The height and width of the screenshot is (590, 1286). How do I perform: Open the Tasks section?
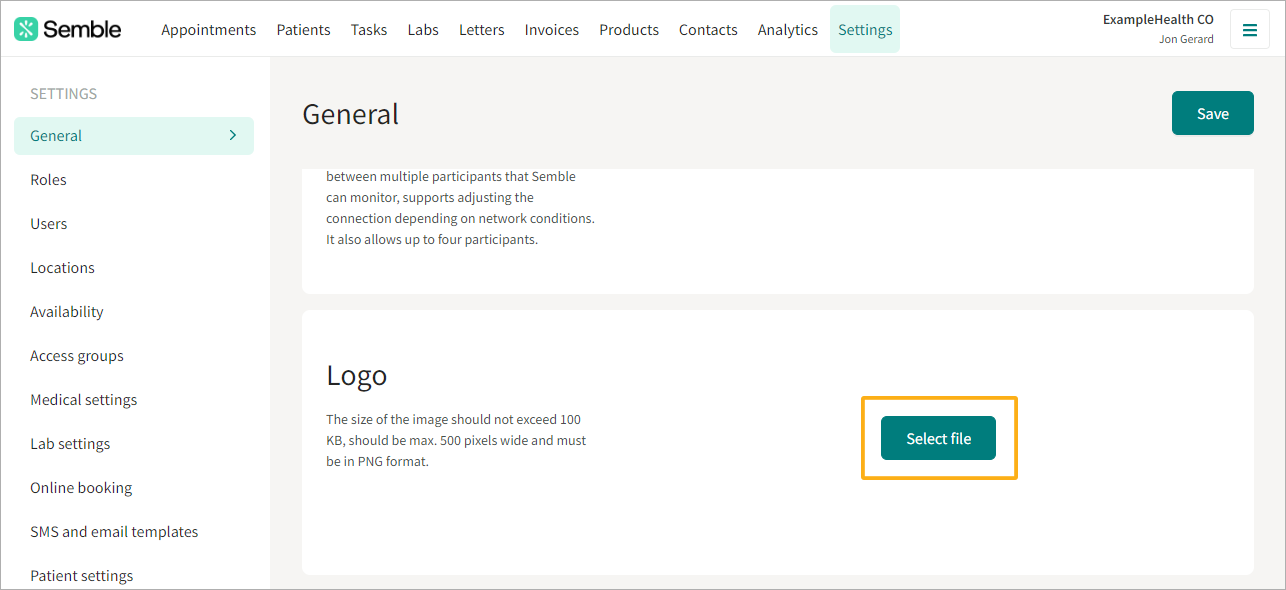pyautogui.click(x=369, y=29)
